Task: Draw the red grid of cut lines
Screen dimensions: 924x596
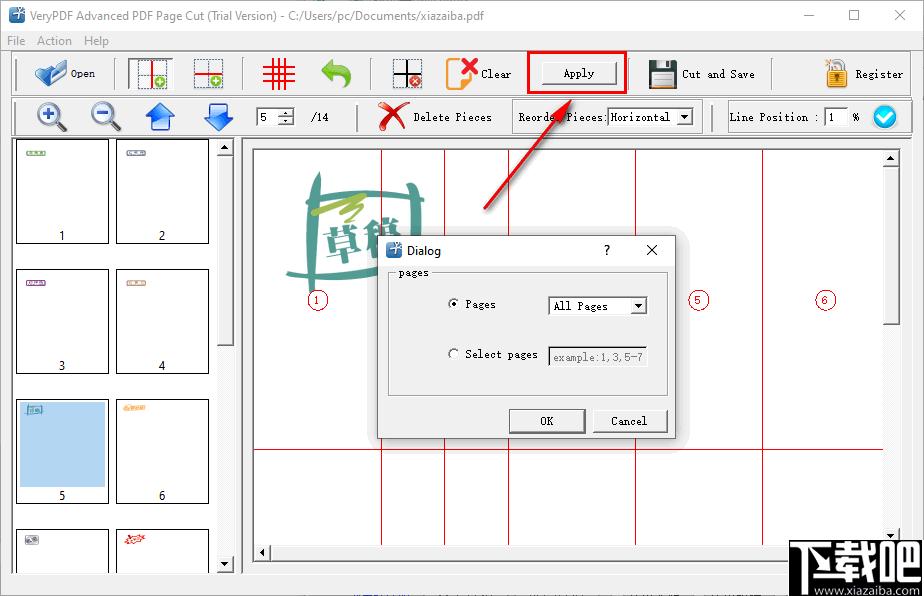Action: pyautogui.click(x=279, y=74)
